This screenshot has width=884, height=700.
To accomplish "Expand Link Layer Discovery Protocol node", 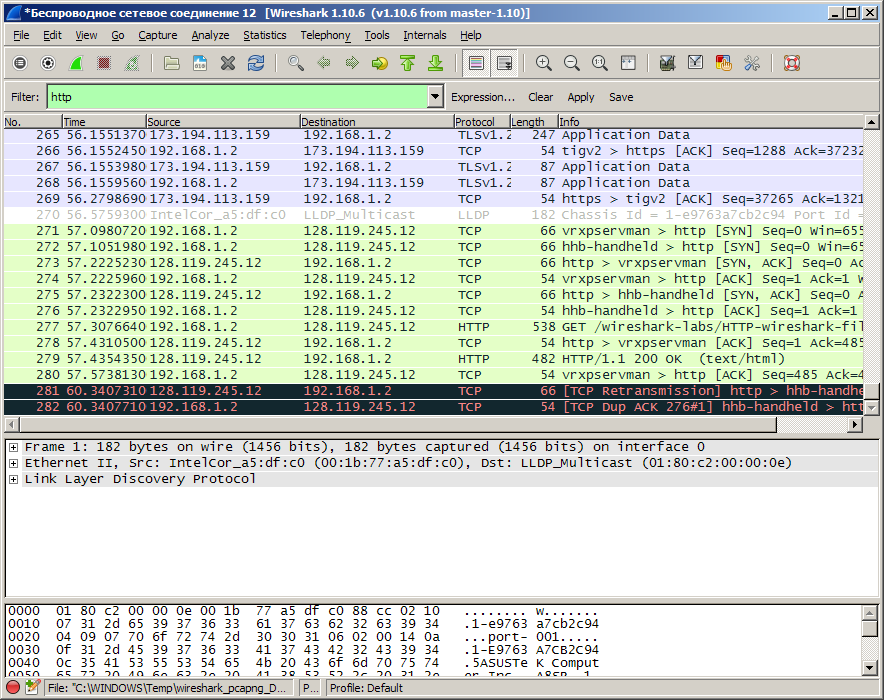I will click(x=14, y=479).
